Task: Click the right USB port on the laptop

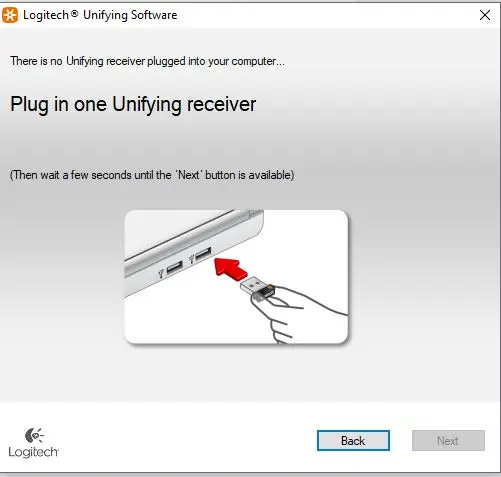Action: click(203, 254)
